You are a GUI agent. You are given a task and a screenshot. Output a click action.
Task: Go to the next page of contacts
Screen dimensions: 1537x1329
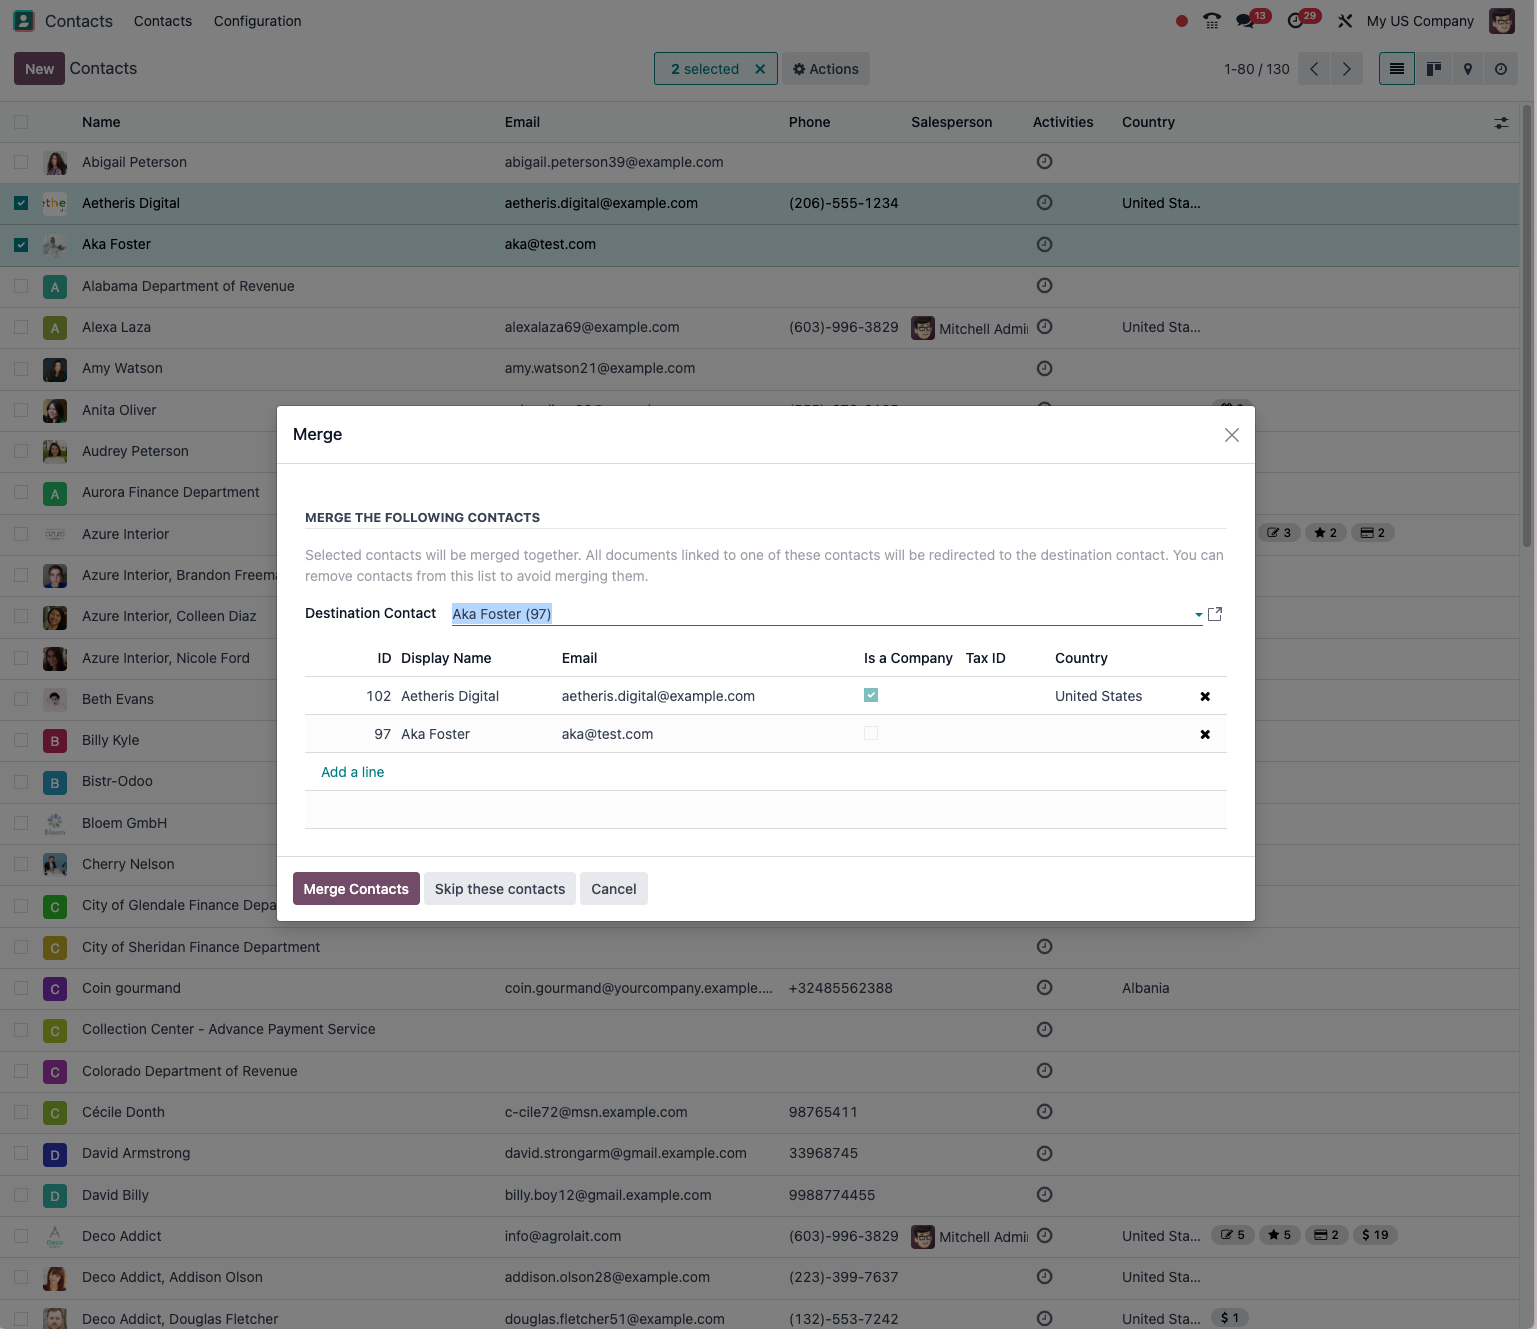coord(1347,69)
